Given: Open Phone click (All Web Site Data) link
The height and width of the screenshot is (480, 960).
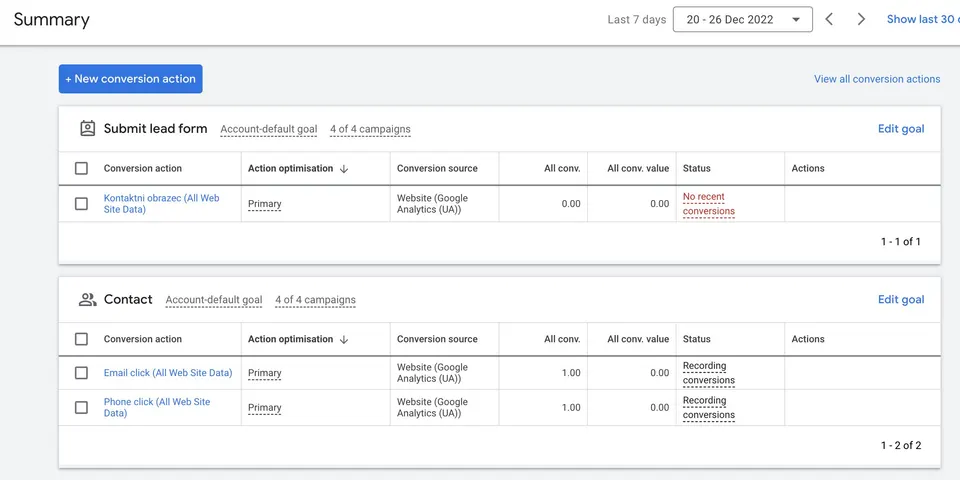Looking at the screenshot, I should point(157,407).
